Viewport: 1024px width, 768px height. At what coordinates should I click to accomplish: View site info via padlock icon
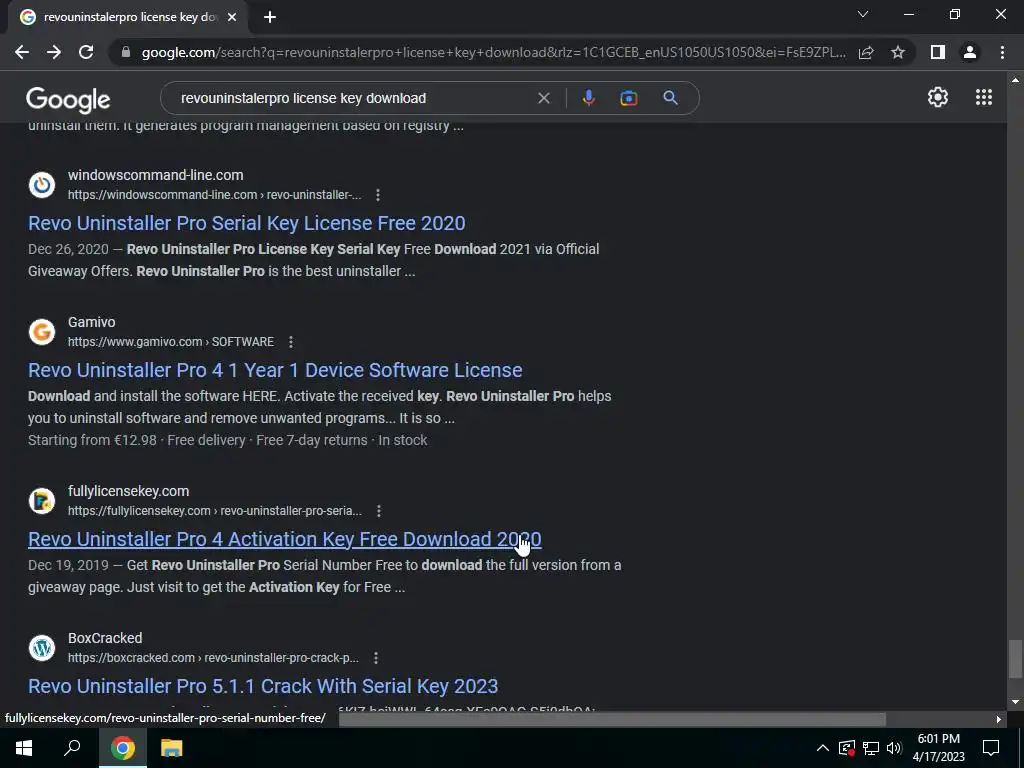point(126,52)
